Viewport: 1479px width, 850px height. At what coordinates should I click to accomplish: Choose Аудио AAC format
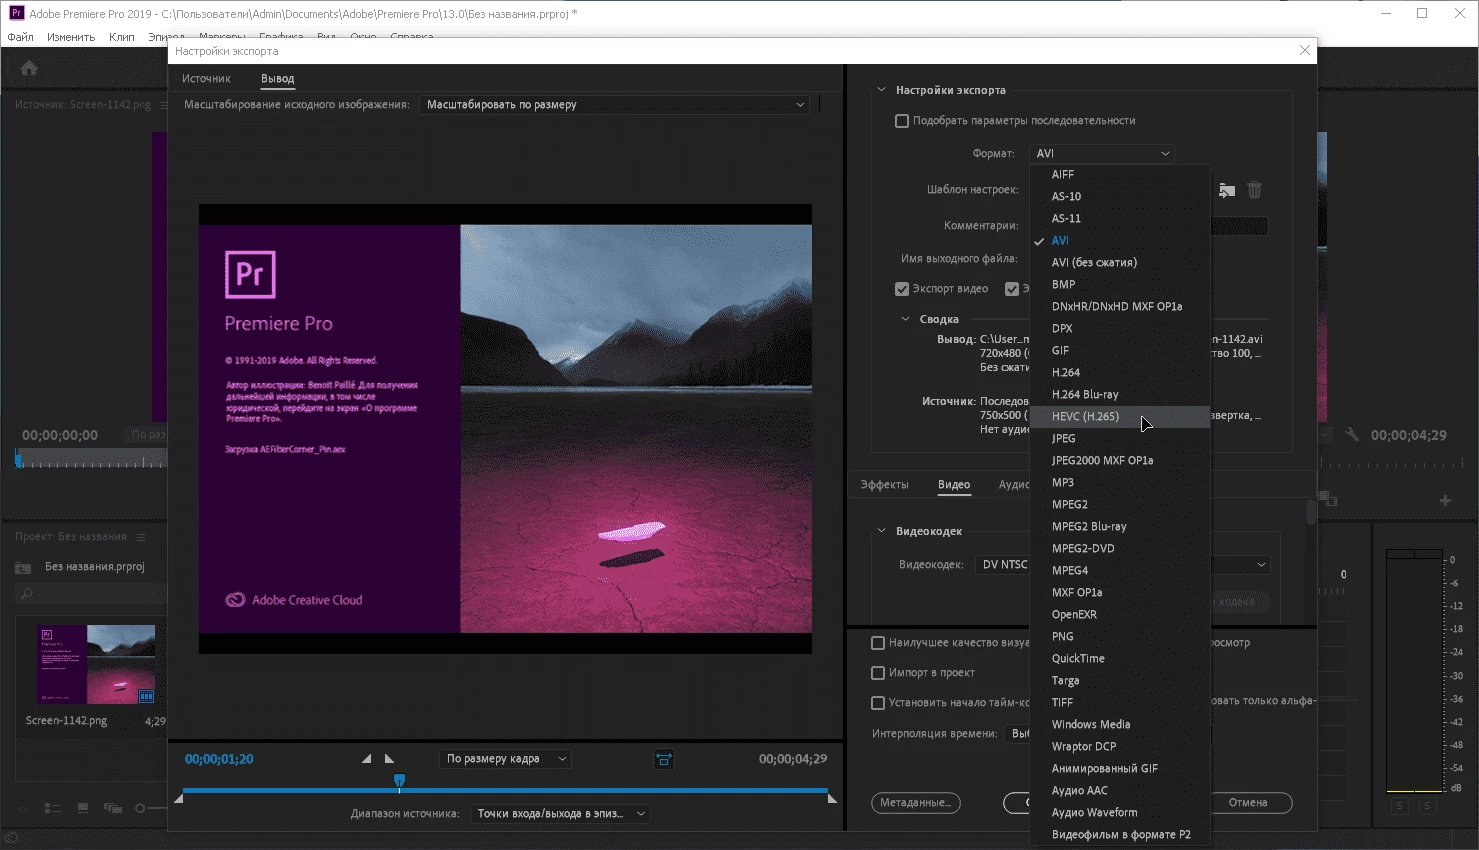1120,790
